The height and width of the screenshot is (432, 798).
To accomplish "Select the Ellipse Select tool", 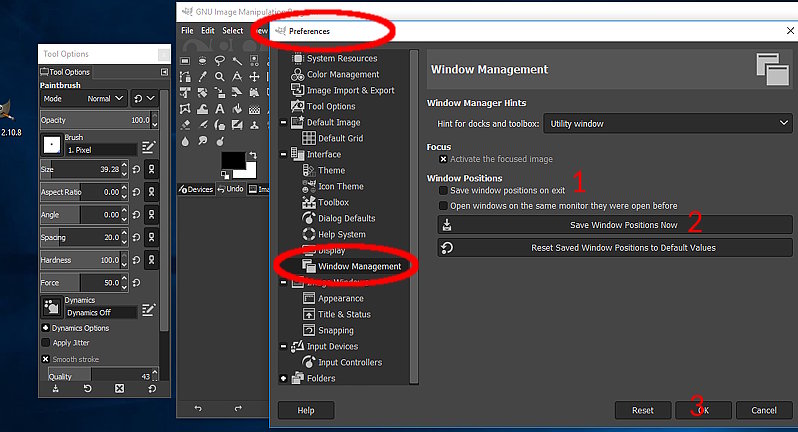I will [x=204, y=59].
